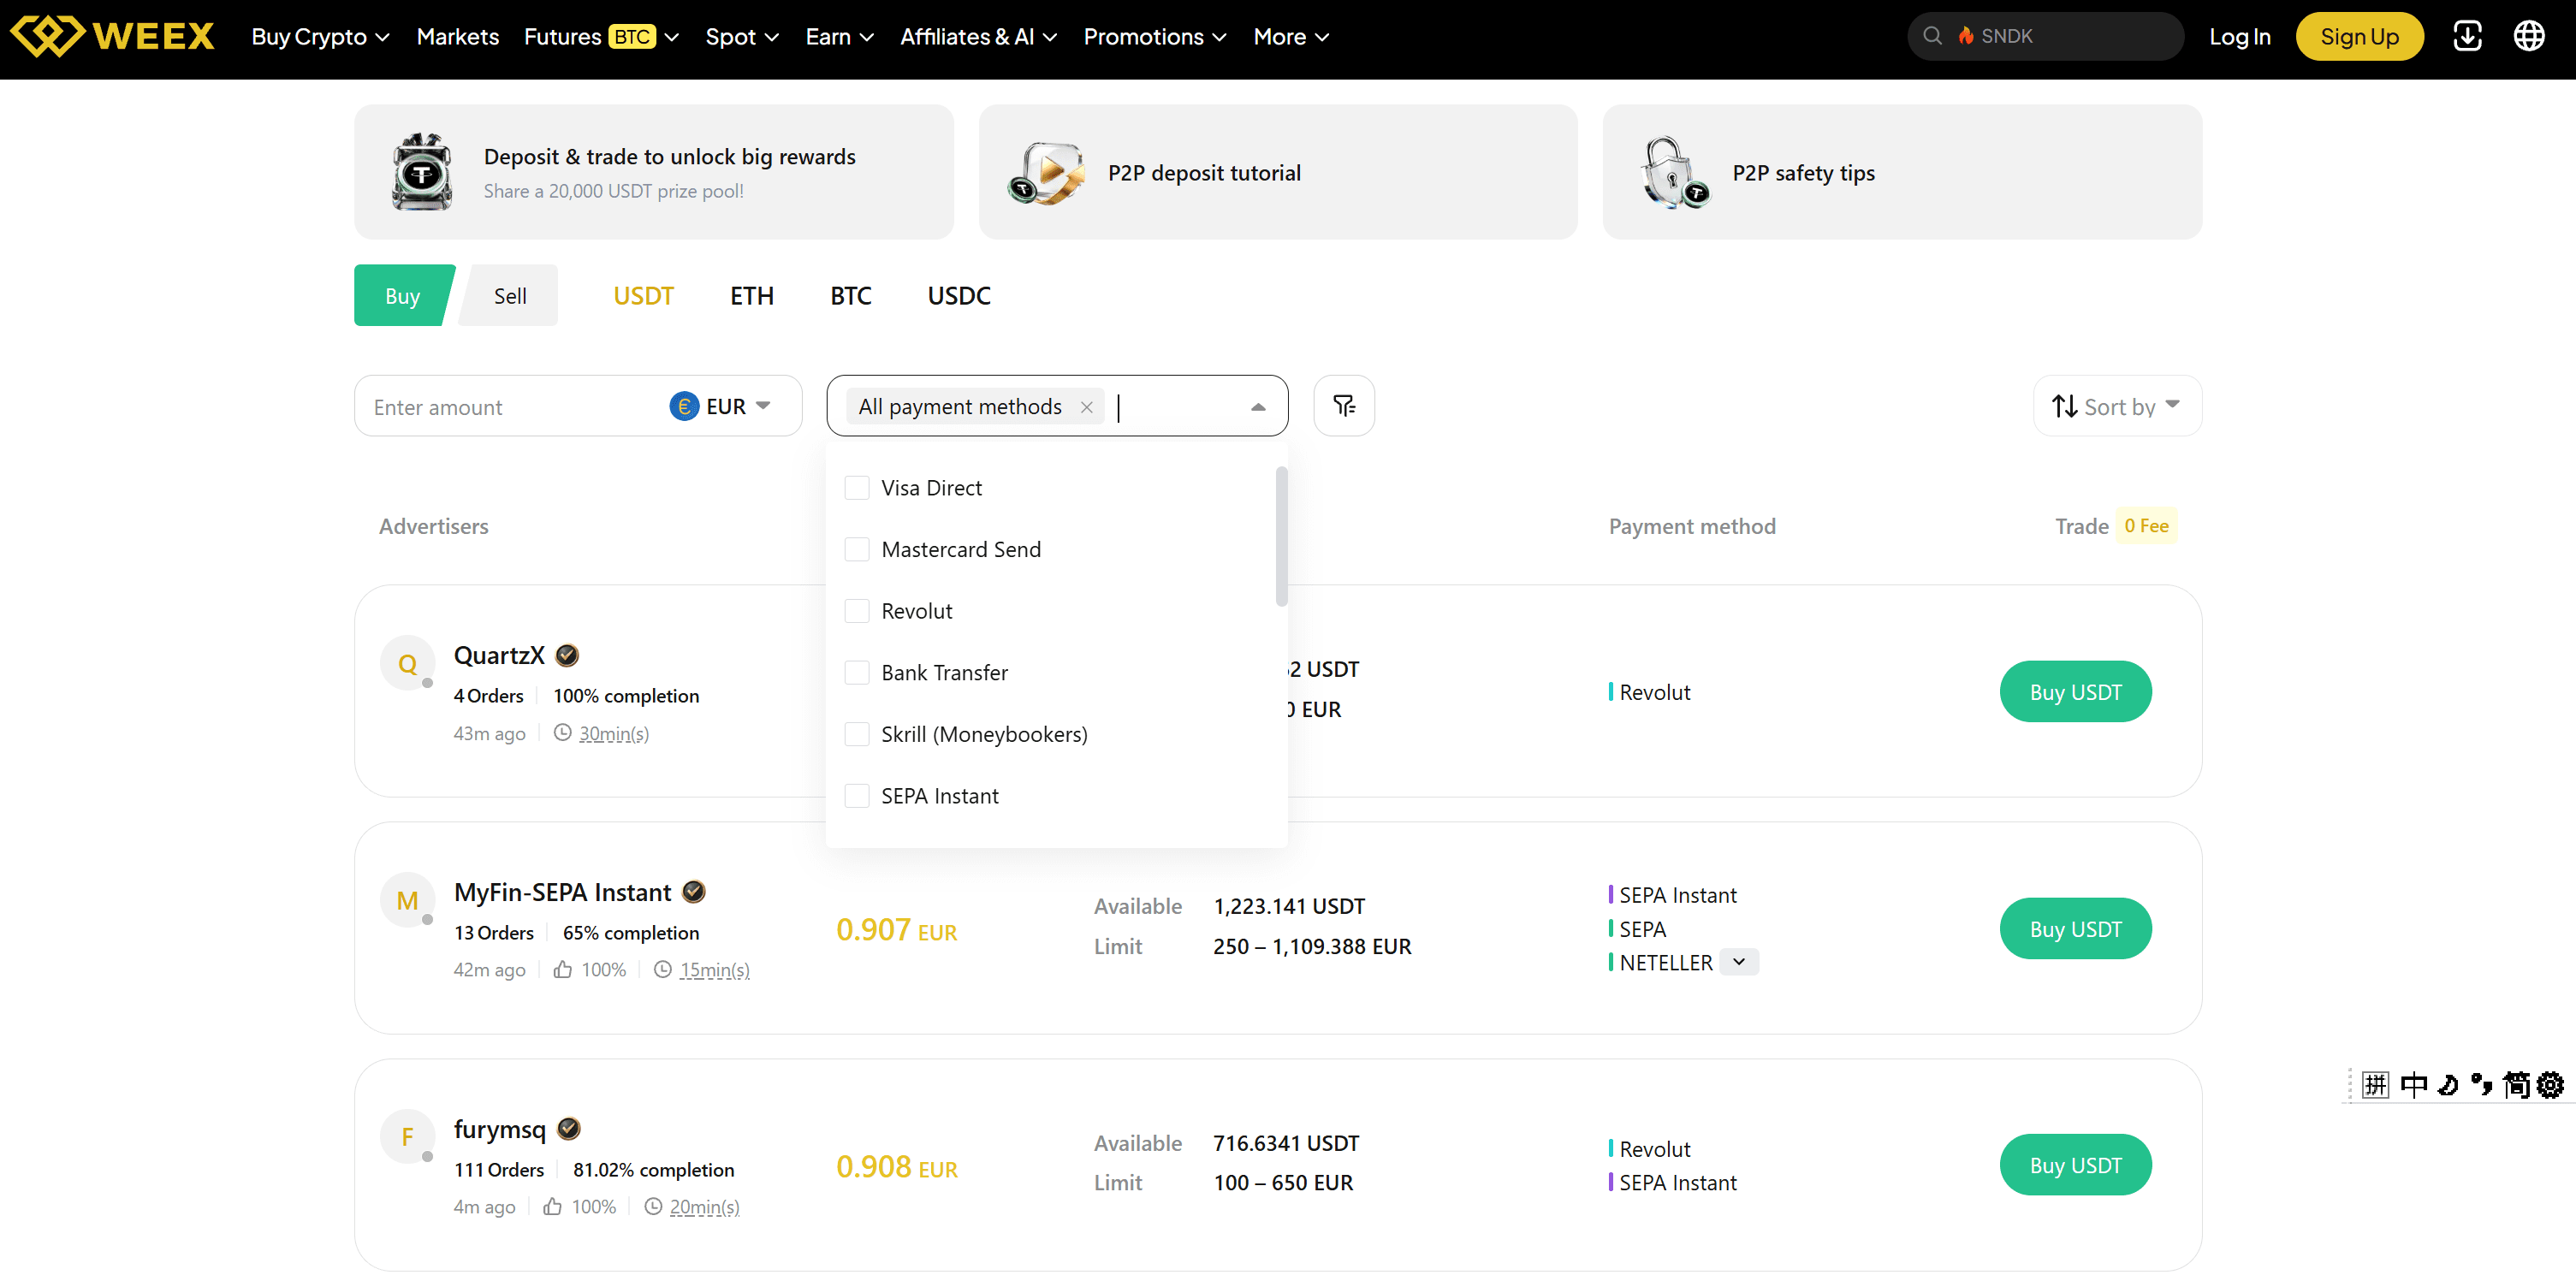Check the Bank Transfer option
This screenshot has height=1275, width=2576.
(x=857, y=673)
